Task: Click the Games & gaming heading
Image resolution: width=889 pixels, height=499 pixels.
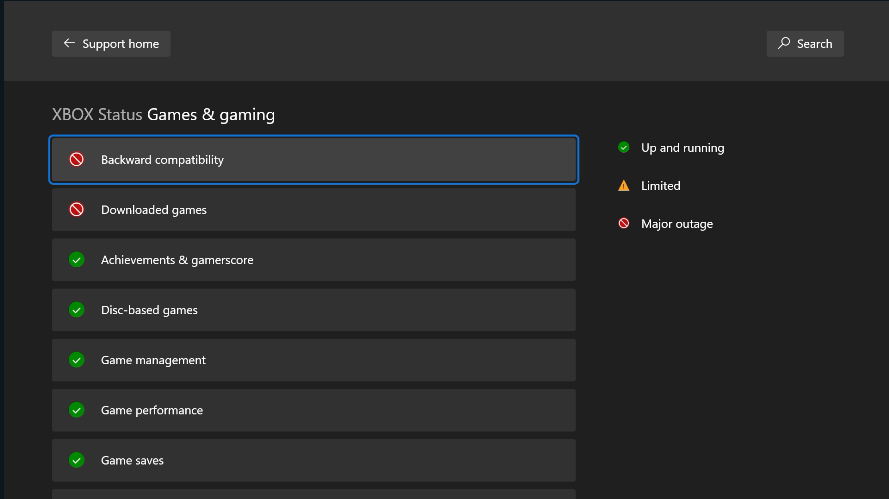Action: (211, 115)
